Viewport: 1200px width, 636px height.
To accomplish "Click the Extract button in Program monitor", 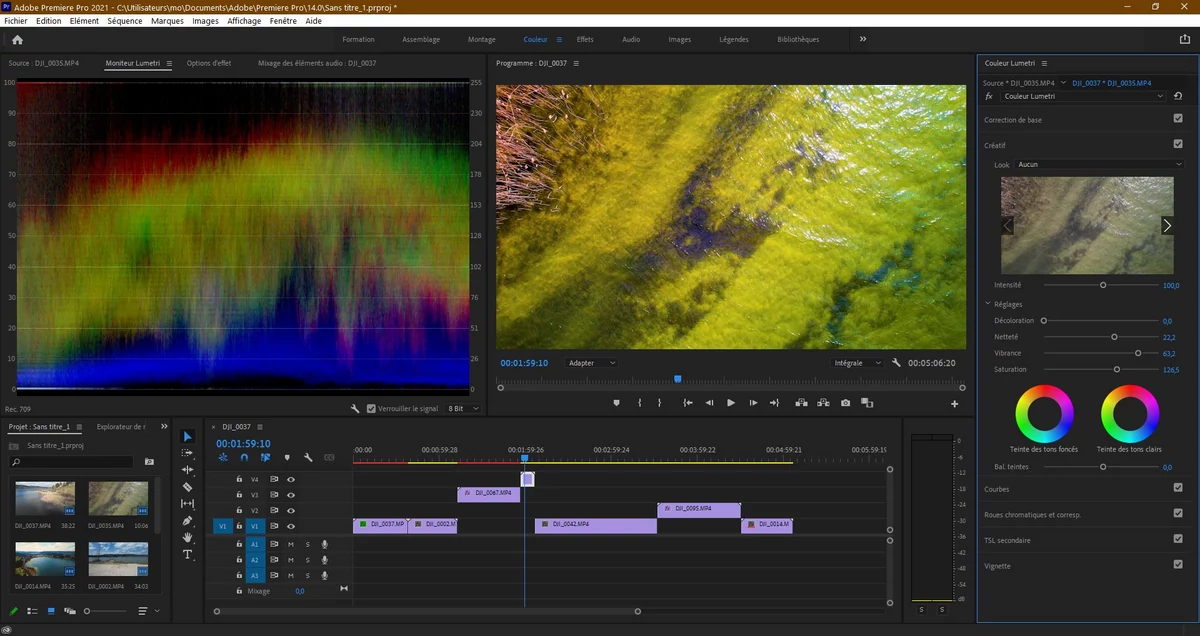I will (824, 403).
